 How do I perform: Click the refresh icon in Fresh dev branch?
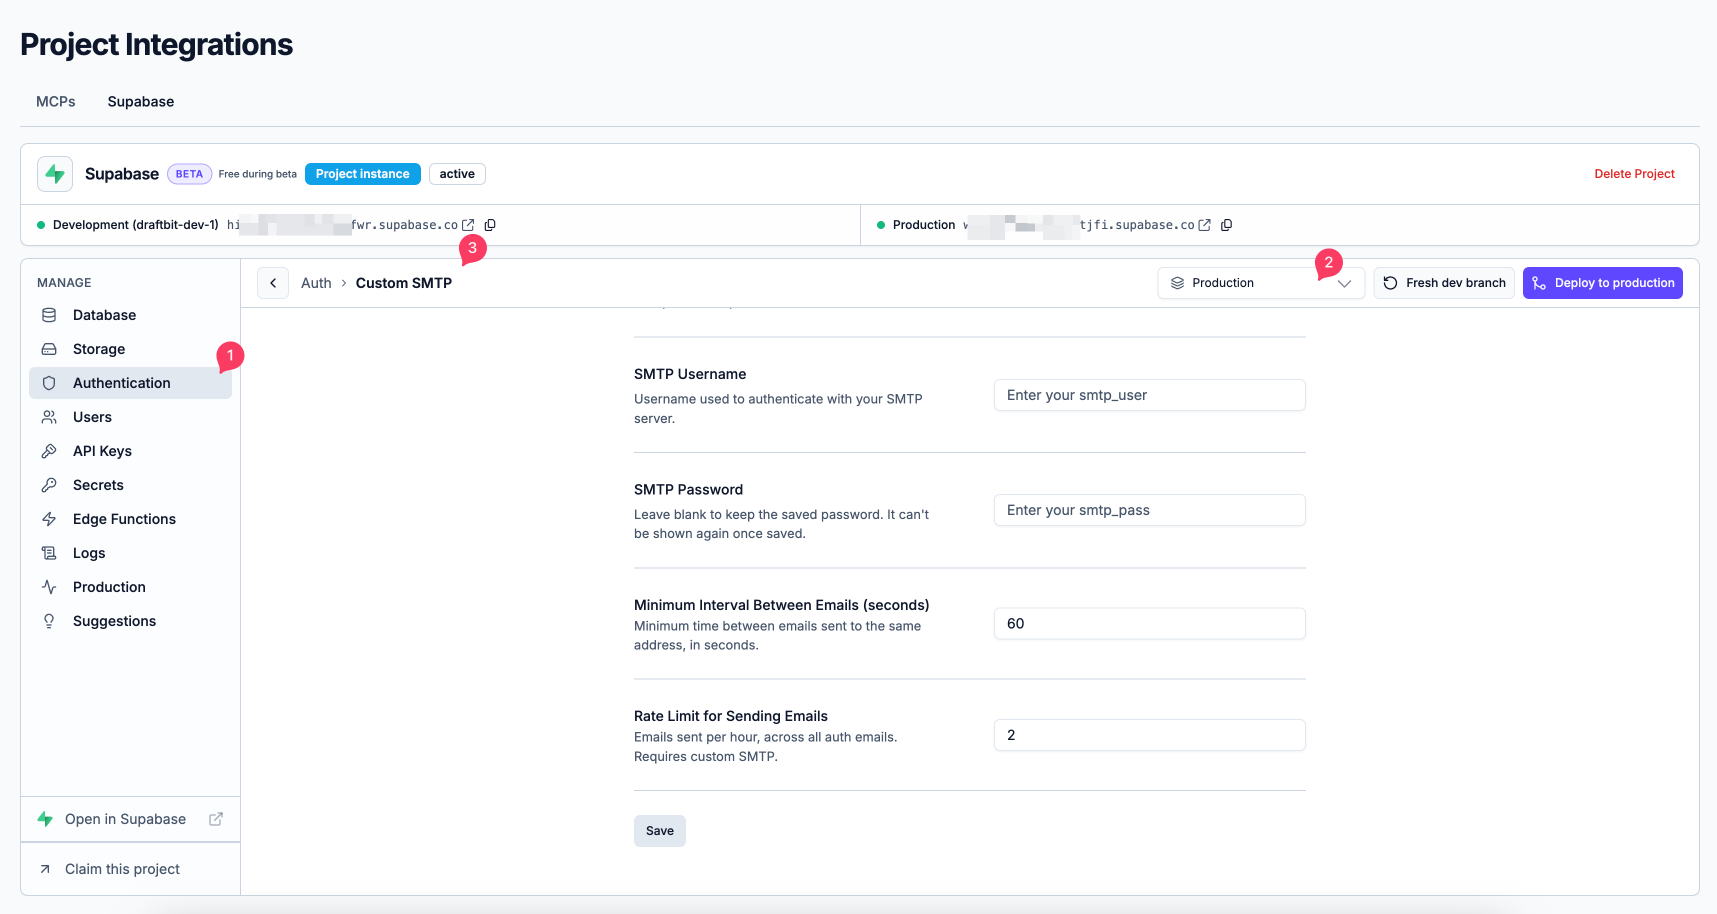click(x=1390, y=283)
